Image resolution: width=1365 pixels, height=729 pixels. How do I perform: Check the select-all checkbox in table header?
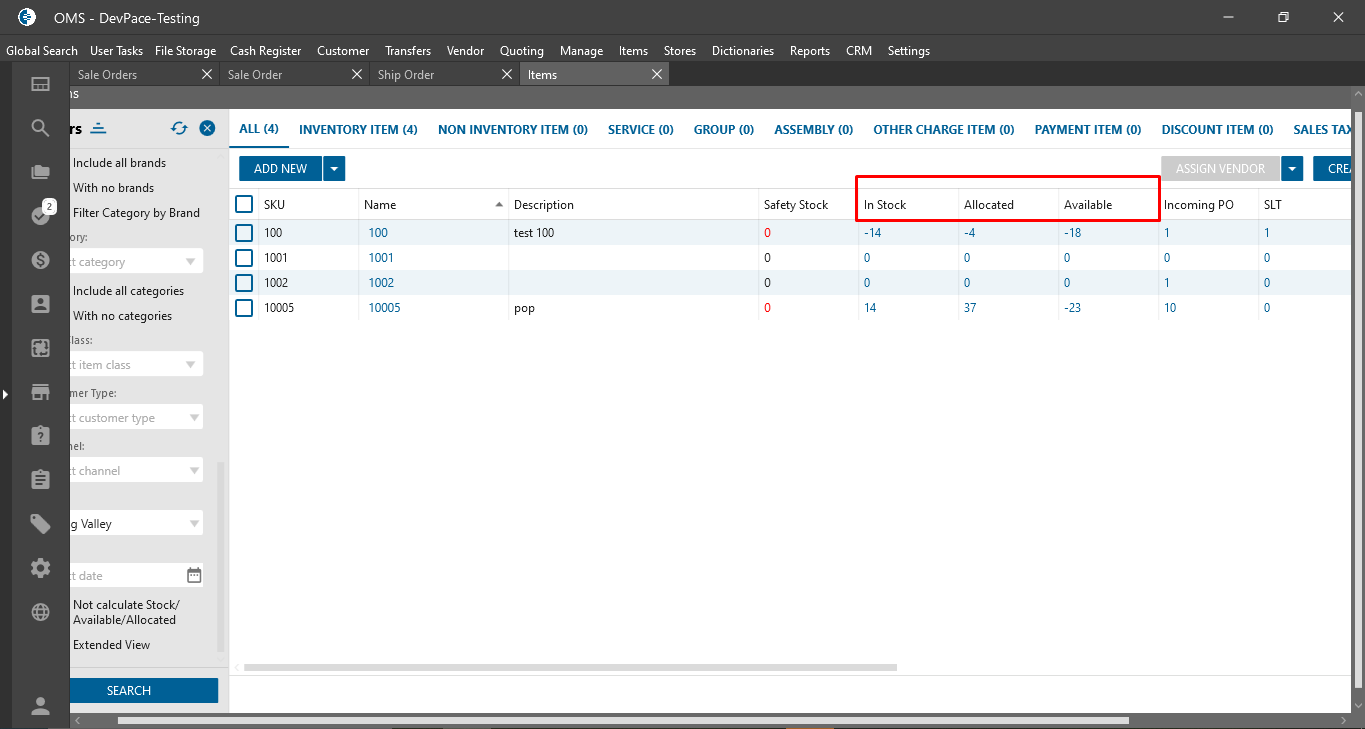coord(244,204)
